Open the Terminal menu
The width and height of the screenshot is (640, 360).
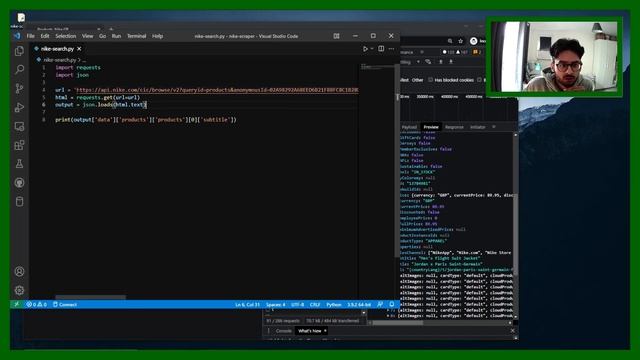coord(136,36)
